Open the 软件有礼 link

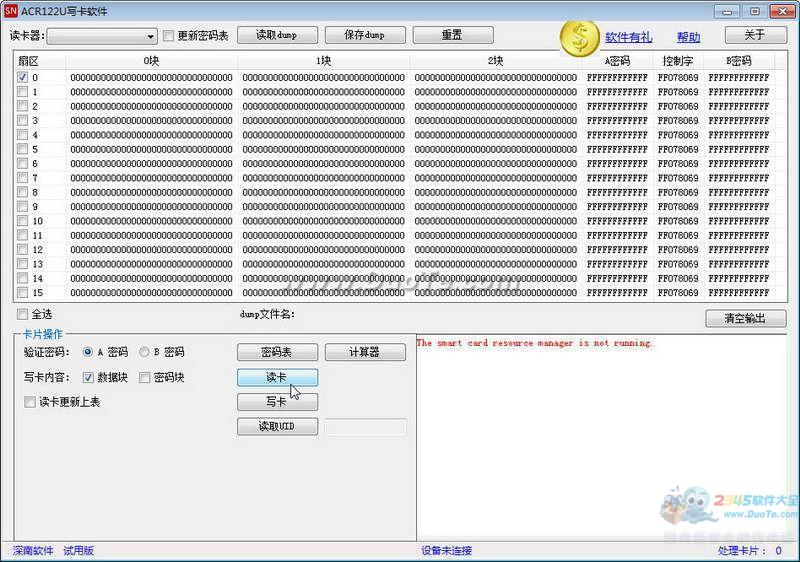[628, 37]
